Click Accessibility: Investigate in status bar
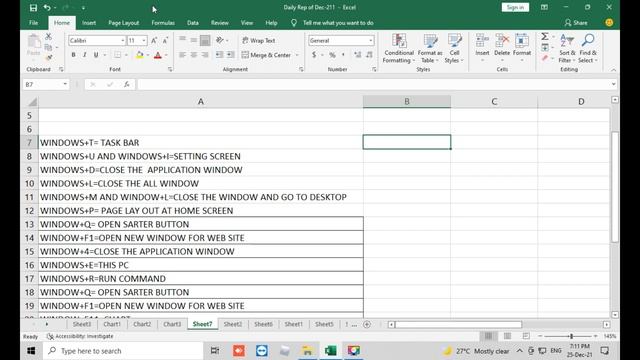Image resolution: width=640 pixels, height=360 pixels. 80,336
